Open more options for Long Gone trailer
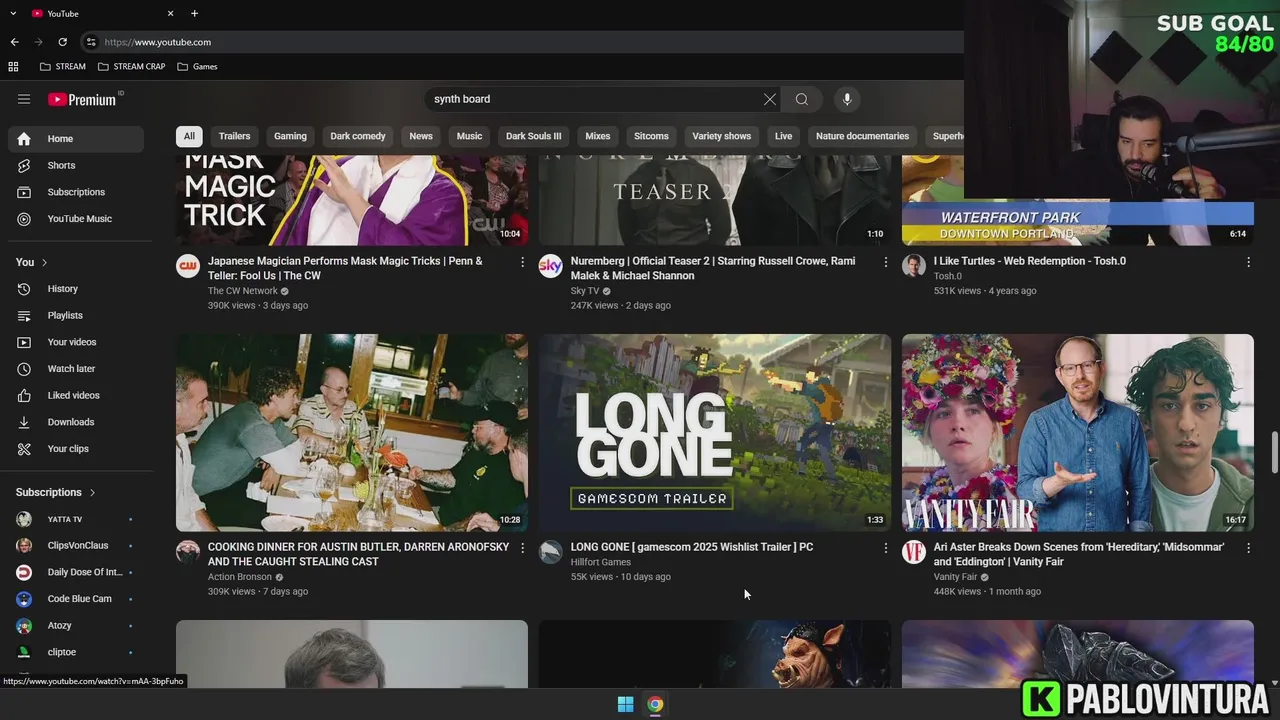Image resolution: width=1280 pixels, height=720 pixels. (885, 548)
